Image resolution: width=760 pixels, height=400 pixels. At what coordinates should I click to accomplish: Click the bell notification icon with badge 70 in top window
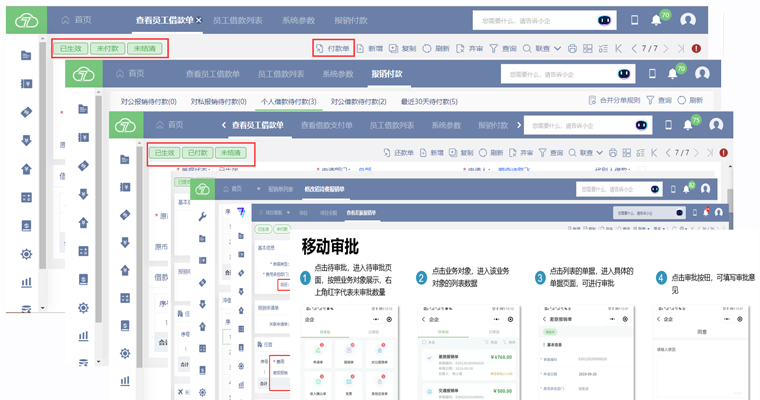656,19
